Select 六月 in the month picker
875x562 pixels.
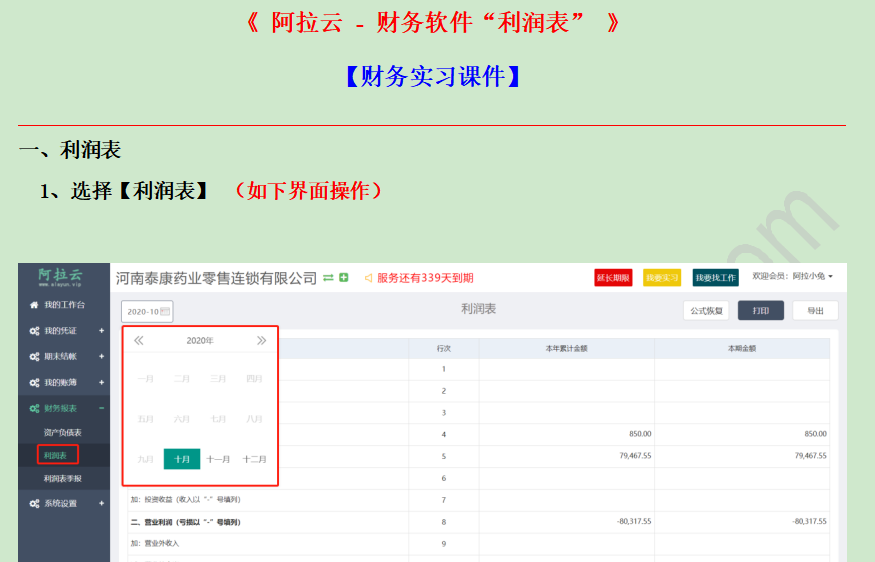click(182, 419)
